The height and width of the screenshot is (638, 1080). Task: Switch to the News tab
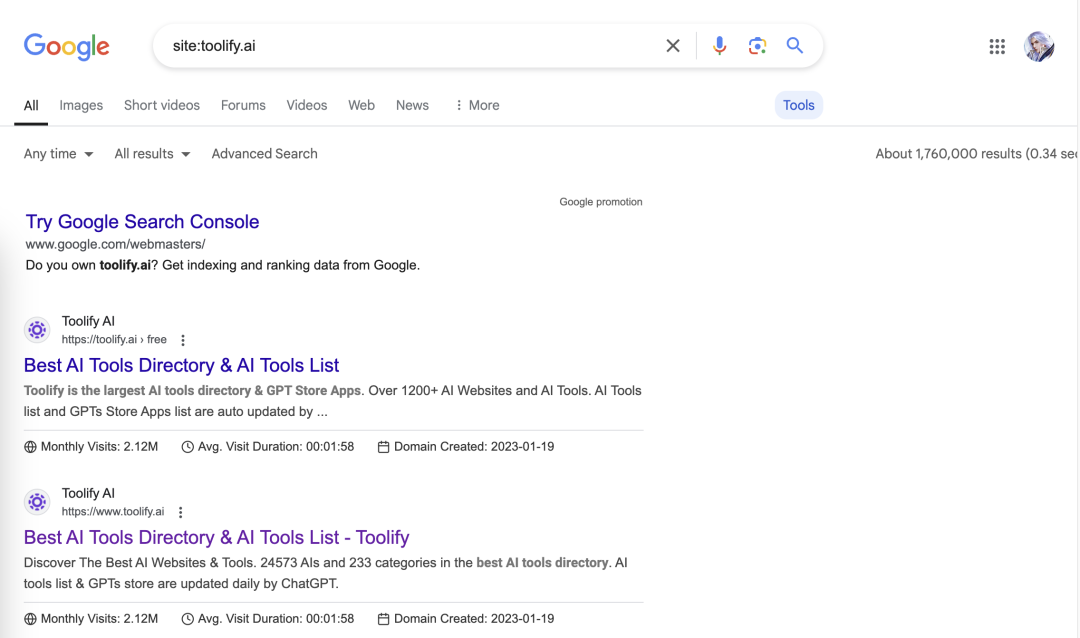coord(412,105)
